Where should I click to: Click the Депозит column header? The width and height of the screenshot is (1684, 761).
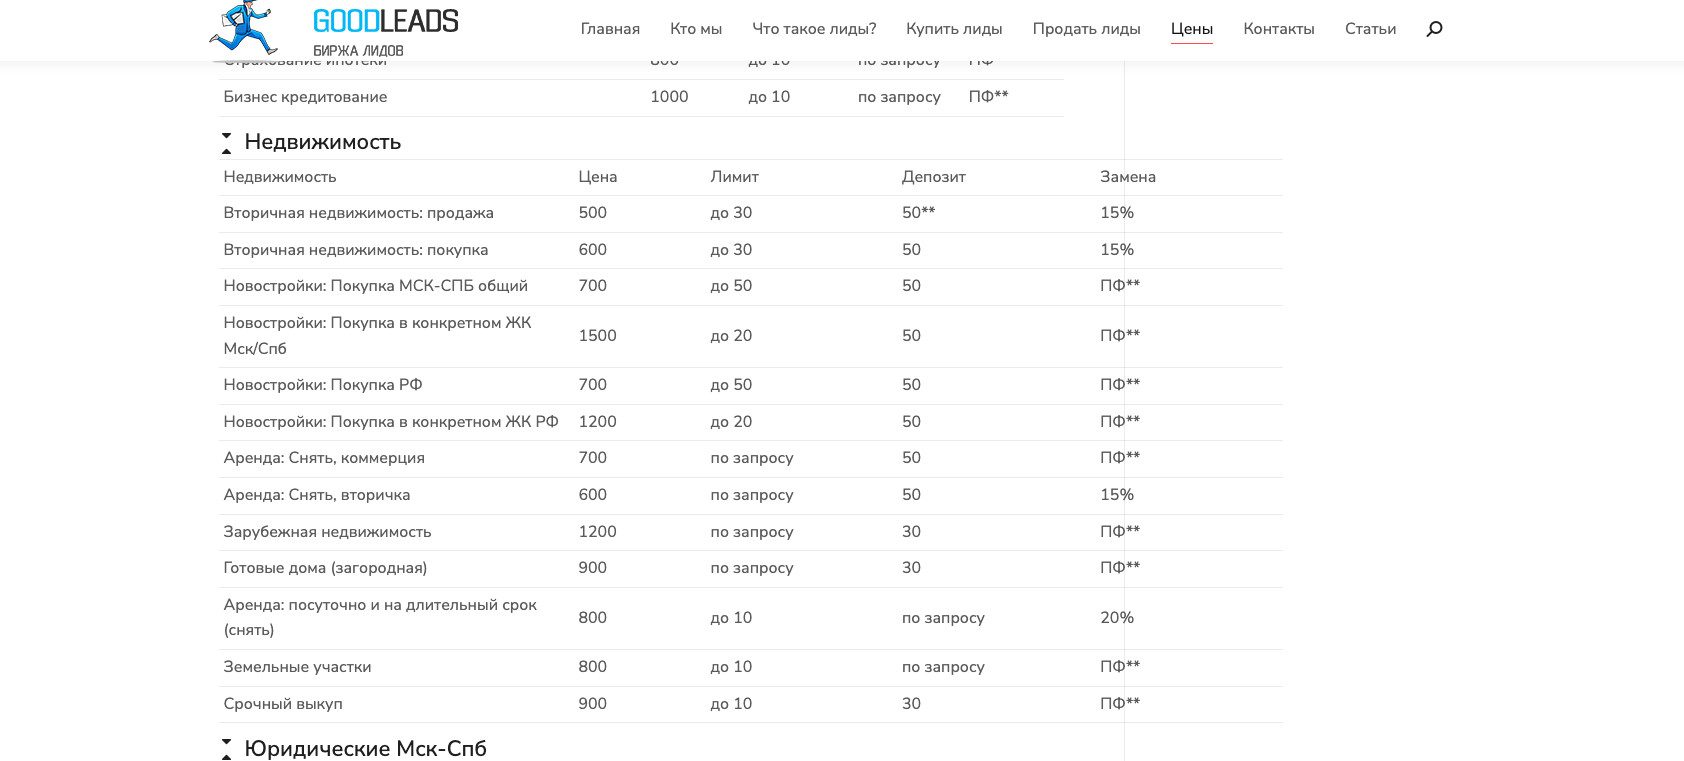933,177
